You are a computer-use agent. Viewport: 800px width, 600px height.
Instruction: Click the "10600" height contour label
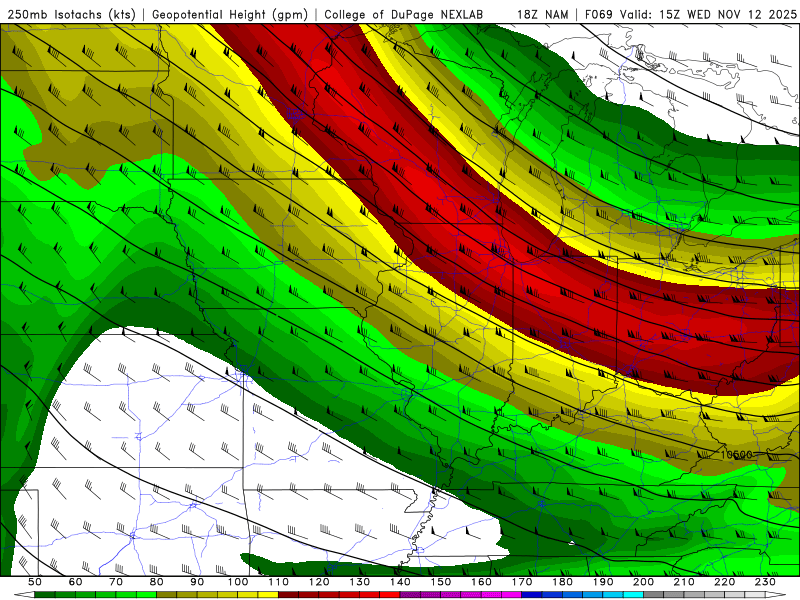pos(736,454)
